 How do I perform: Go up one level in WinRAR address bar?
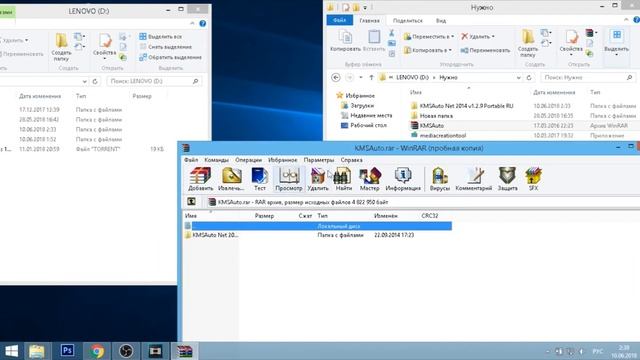191,202
